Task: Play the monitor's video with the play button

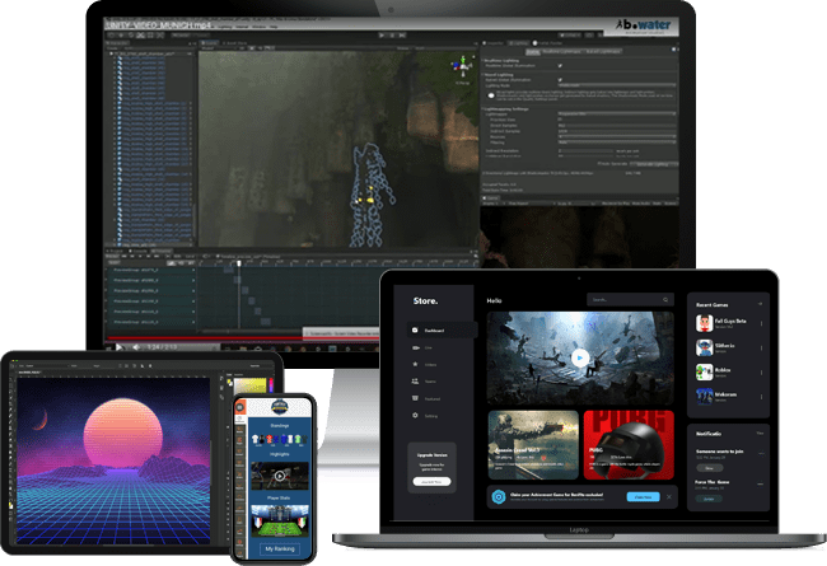Action: (119, 347)
